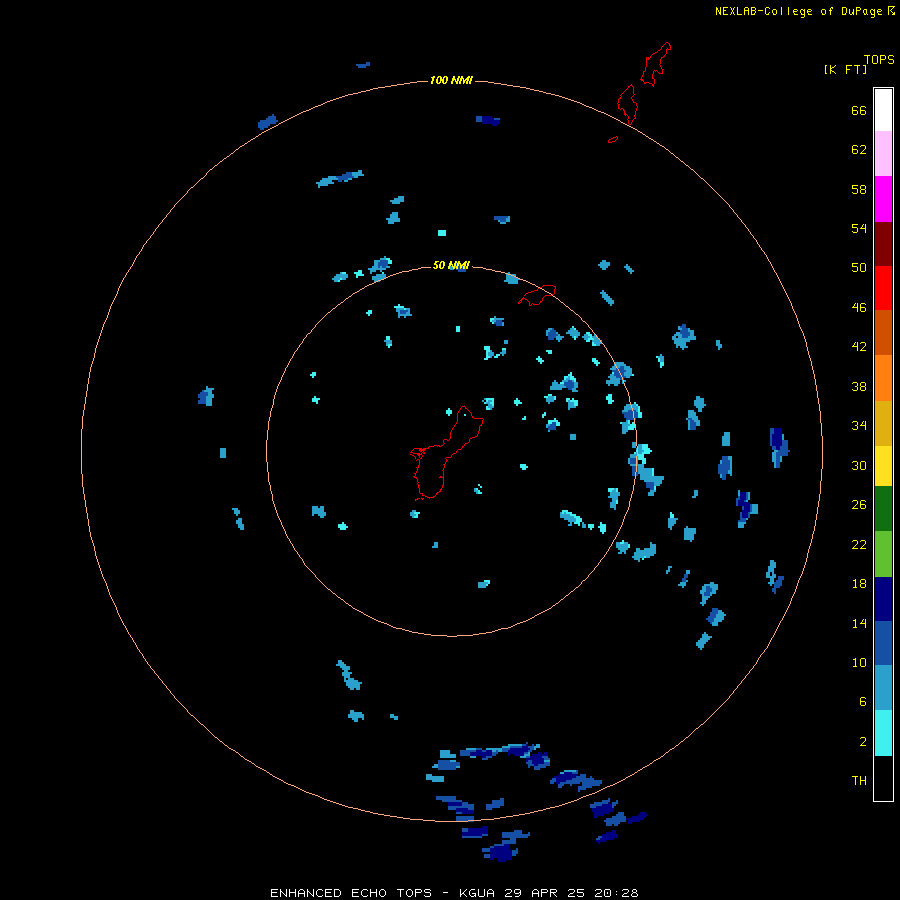Select the light pink legend swatch

pos(883,153)
